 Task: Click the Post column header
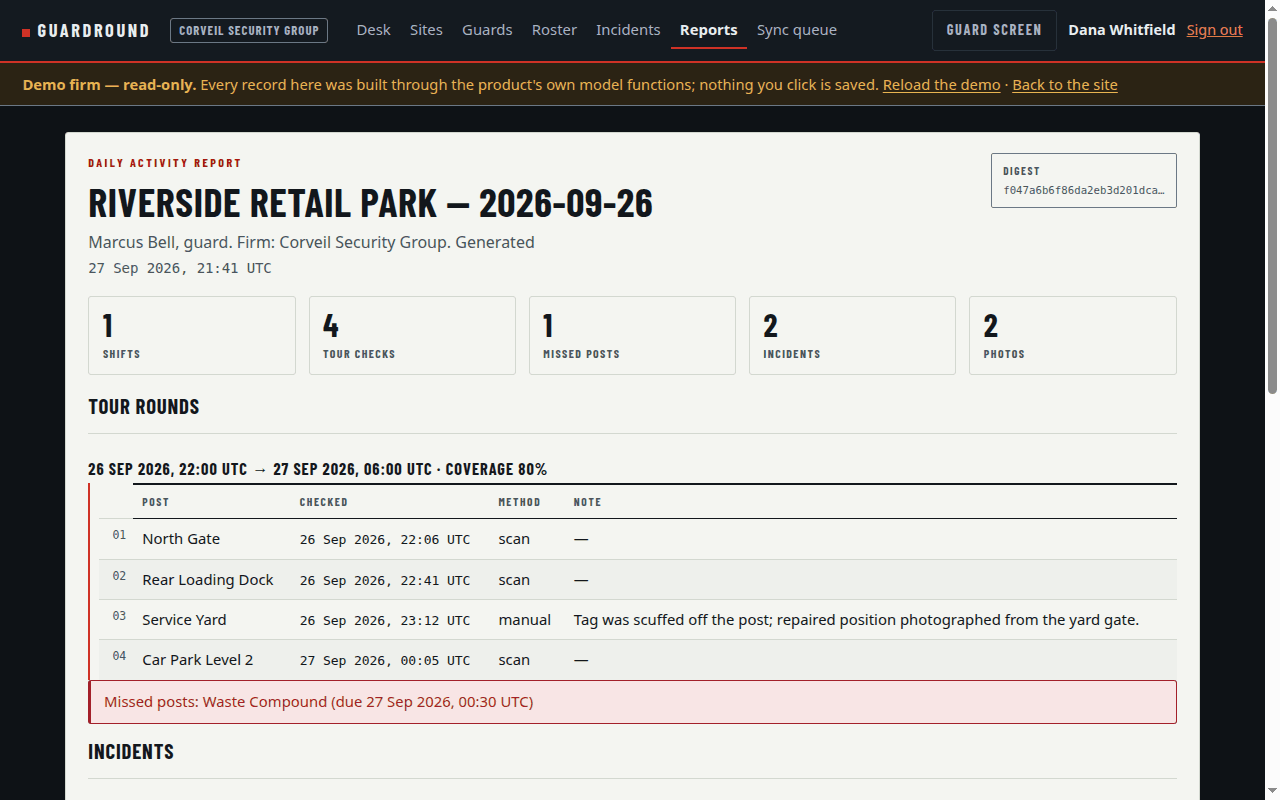click(x=156, y=502)
